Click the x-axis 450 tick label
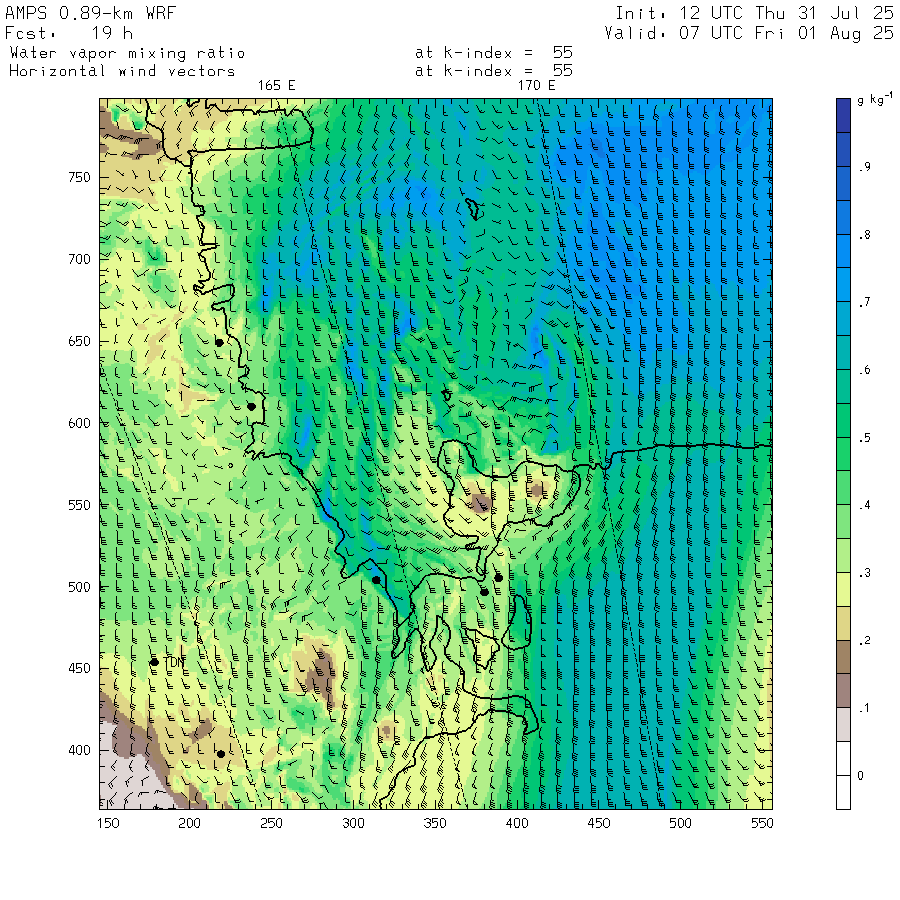The width and height of the screenshot is (900, 900). point(599,823)
